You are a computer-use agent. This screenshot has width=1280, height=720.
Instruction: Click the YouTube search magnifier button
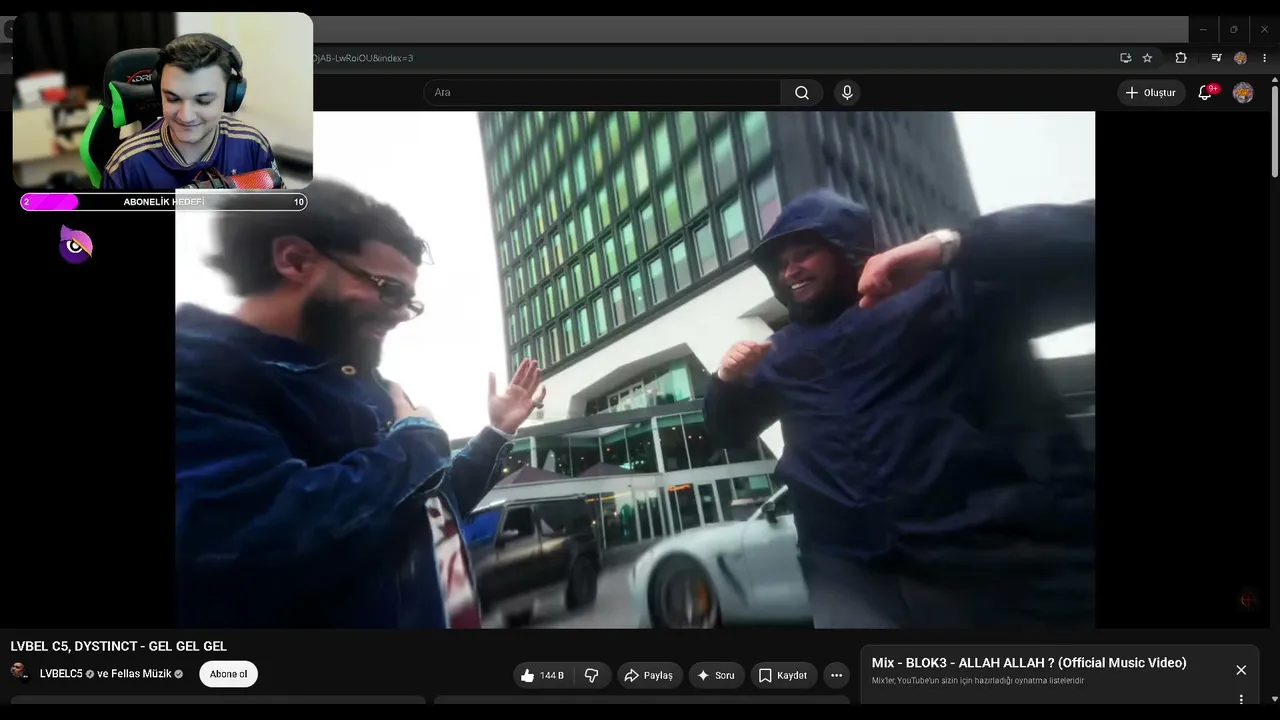[x=802, y=93]
